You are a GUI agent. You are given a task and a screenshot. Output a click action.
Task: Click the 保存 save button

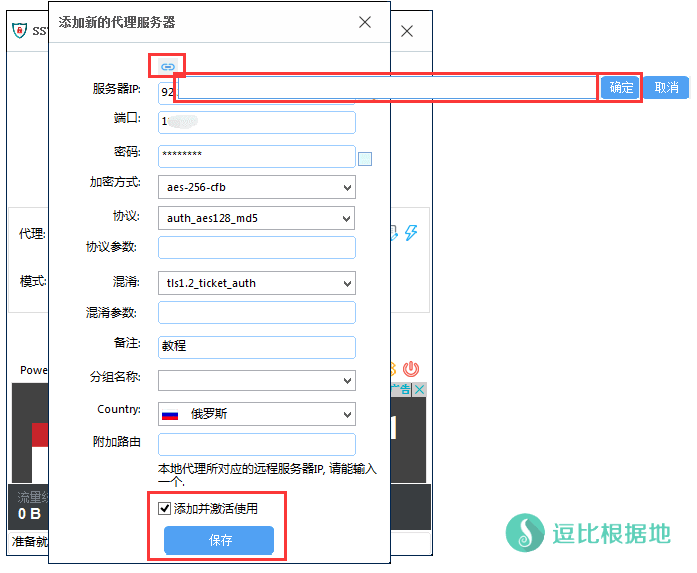pyautogui.click(x=219, y=540)
